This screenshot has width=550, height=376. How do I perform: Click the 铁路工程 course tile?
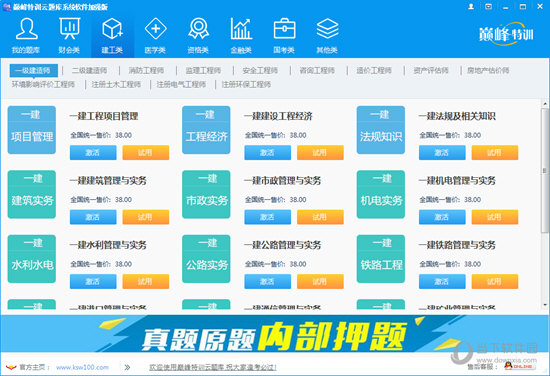coord(381,258)
